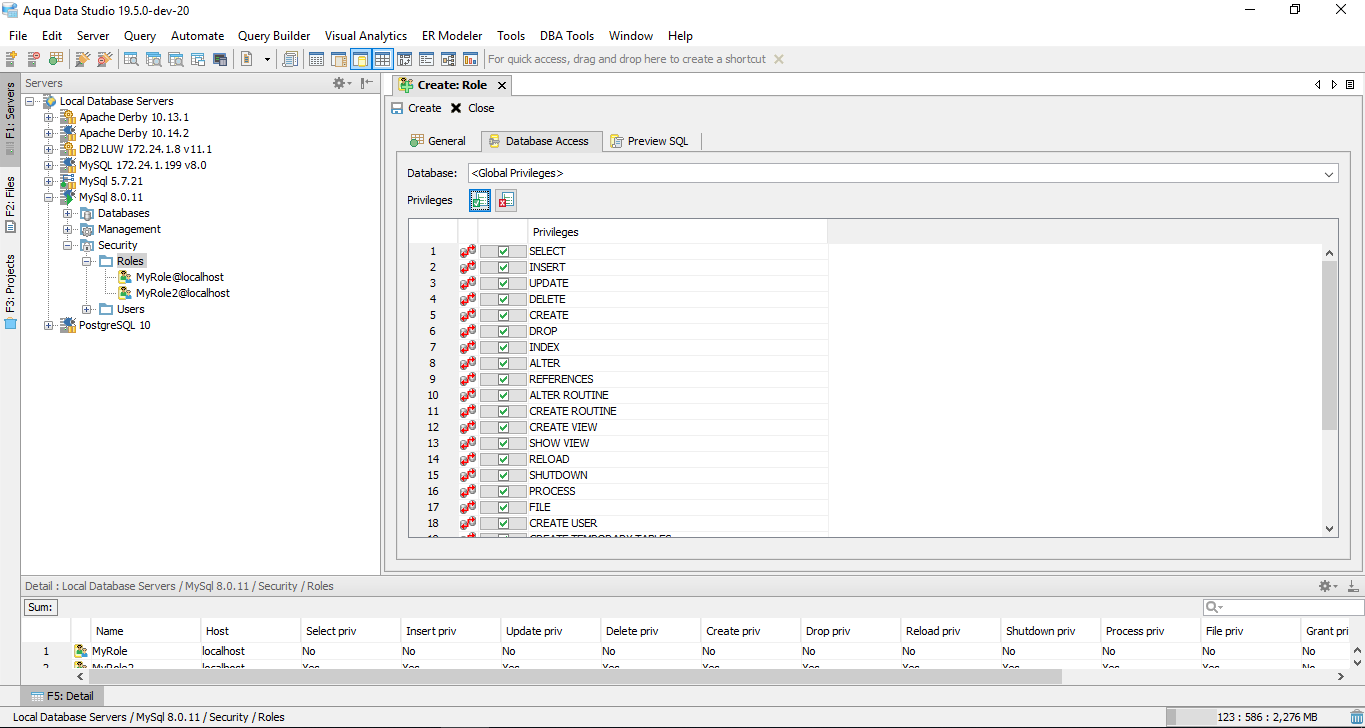This screenshot has height=728, width=1365.
Task: Dismiss the quick access shortcut hint X
Action: [779, 59]
